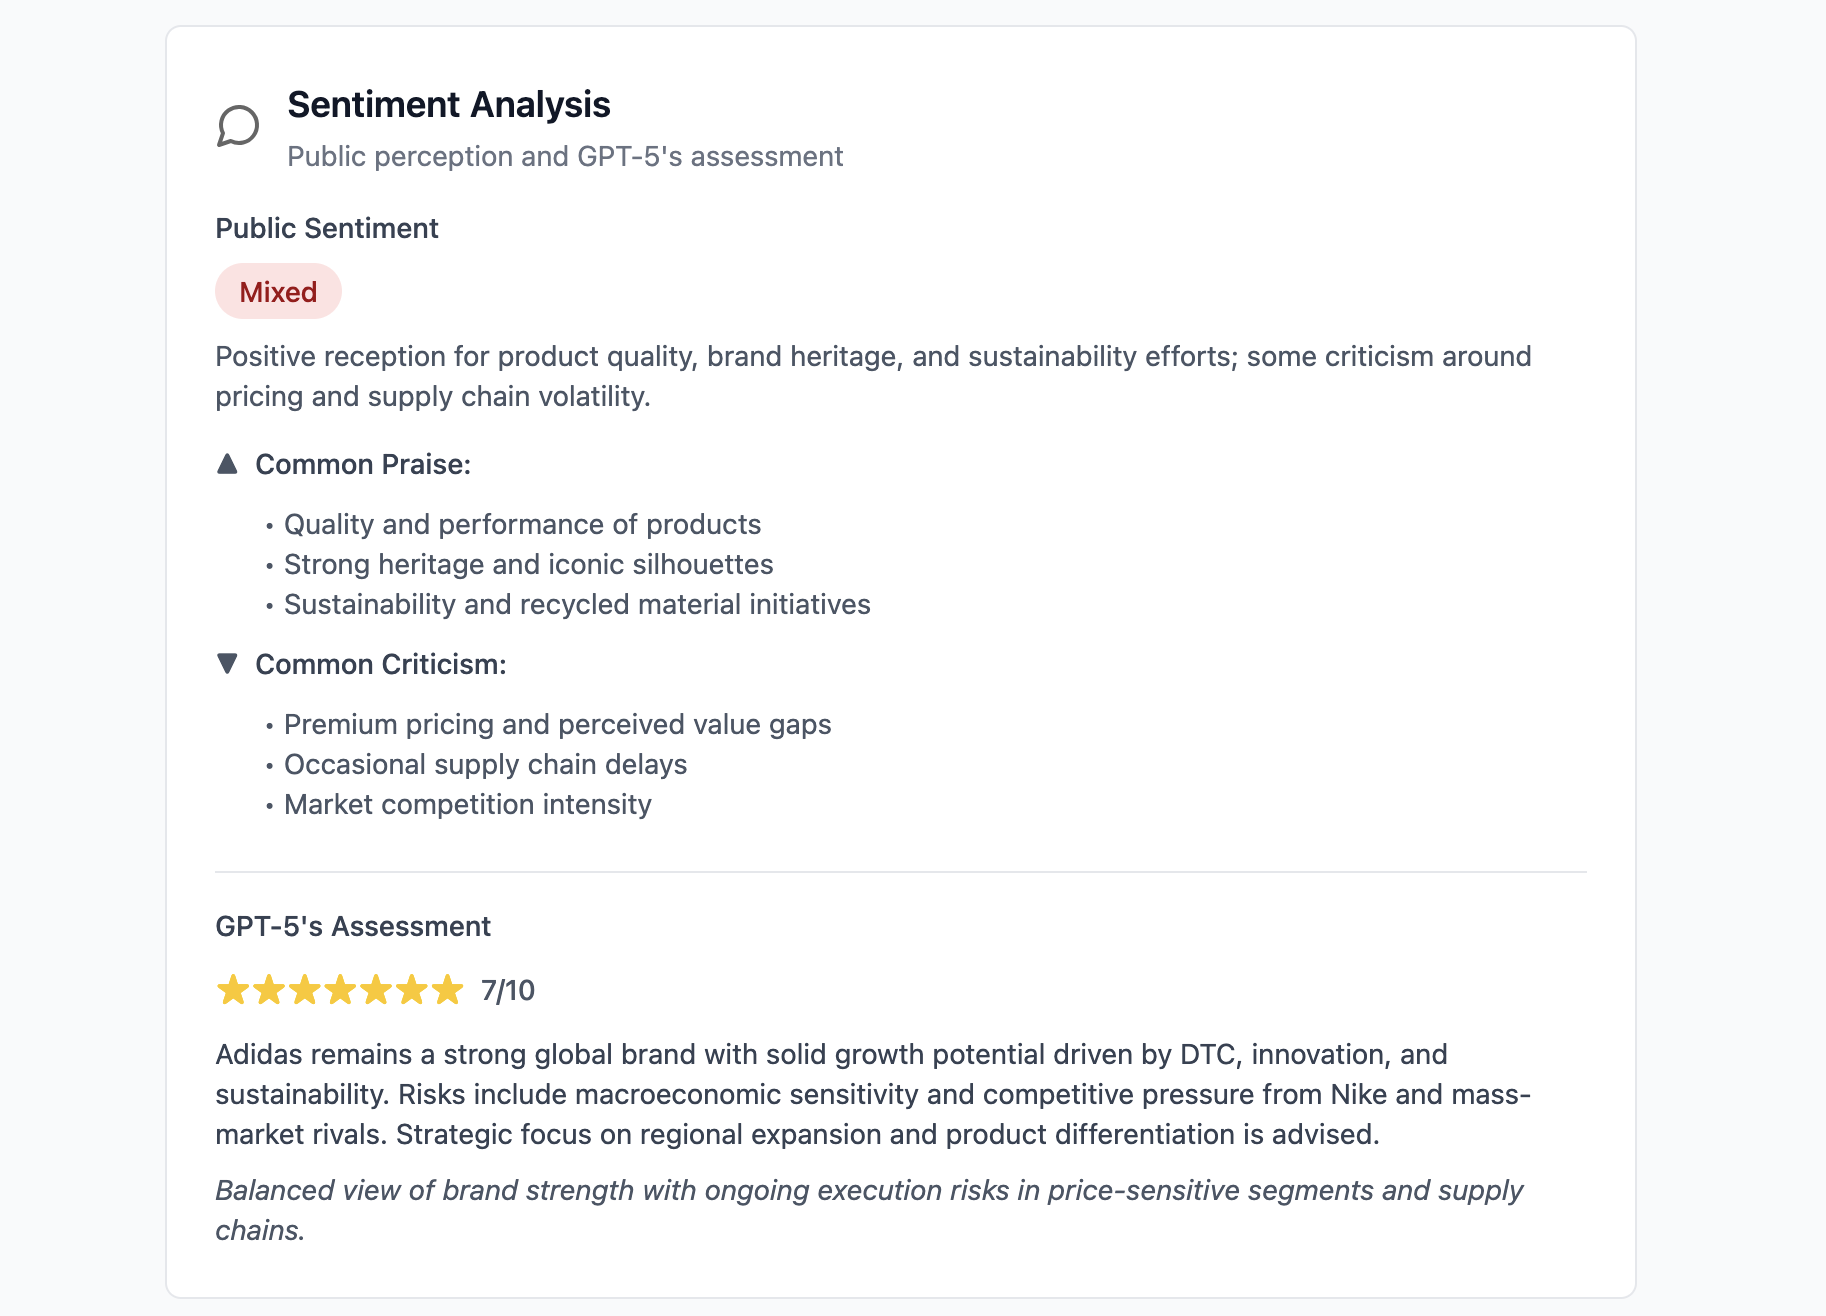Viewport: 1826px width, 1316px height.
Task: Click the second rating star
Action: 269,990
